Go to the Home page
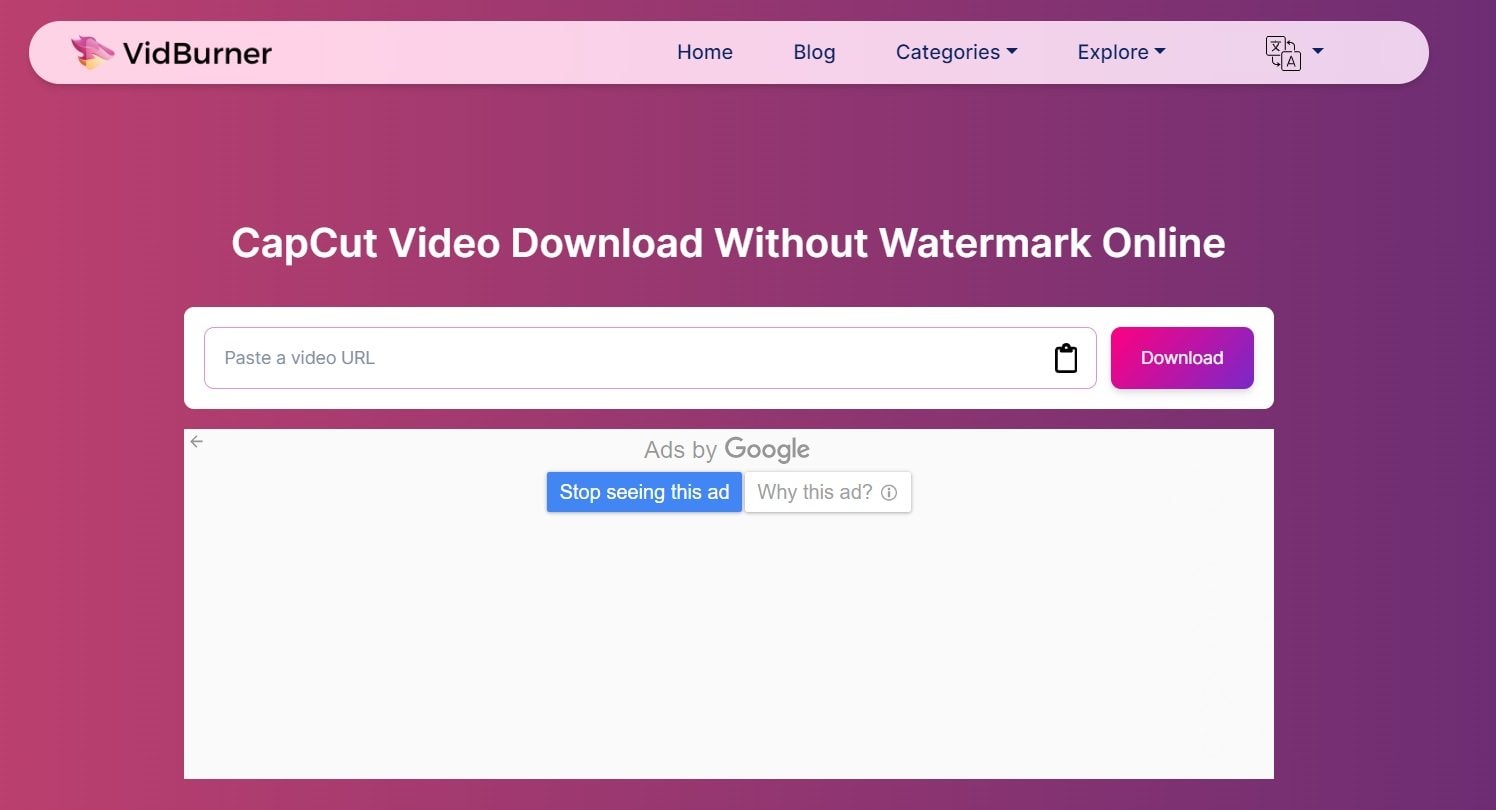The height and width of the screenshot is (810, 1496). (x=704, y=52)
